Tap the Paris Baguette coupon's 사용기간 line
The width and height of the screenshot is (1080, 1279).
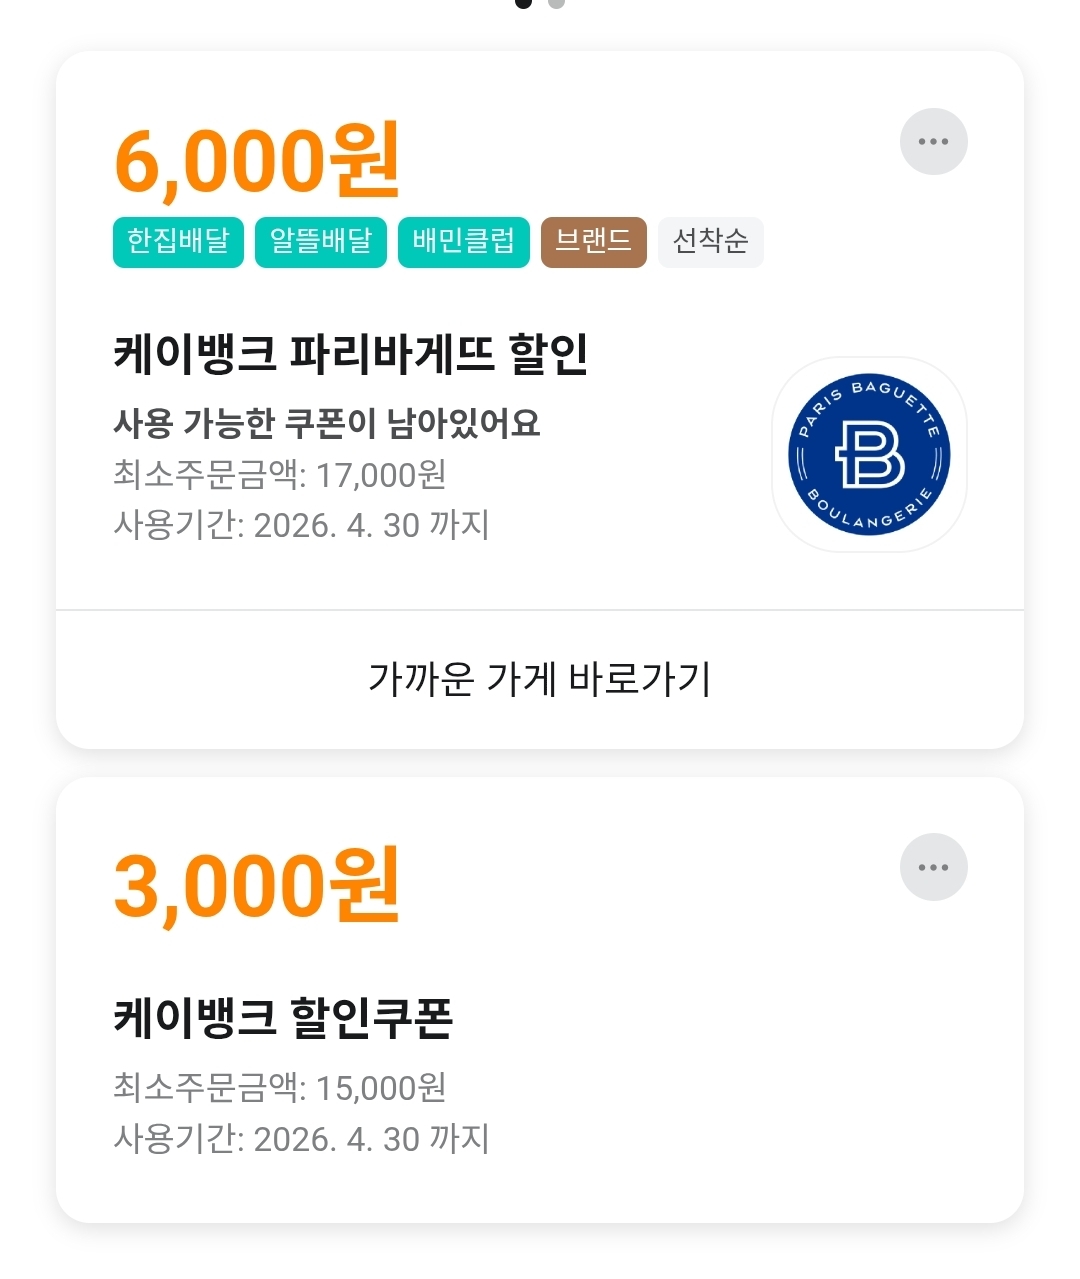301,525
